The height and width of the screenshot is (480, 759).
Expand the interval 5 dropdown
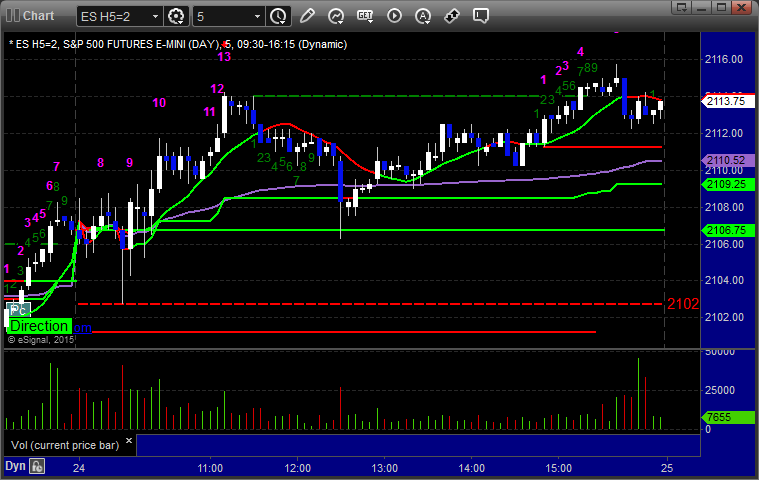258,16
